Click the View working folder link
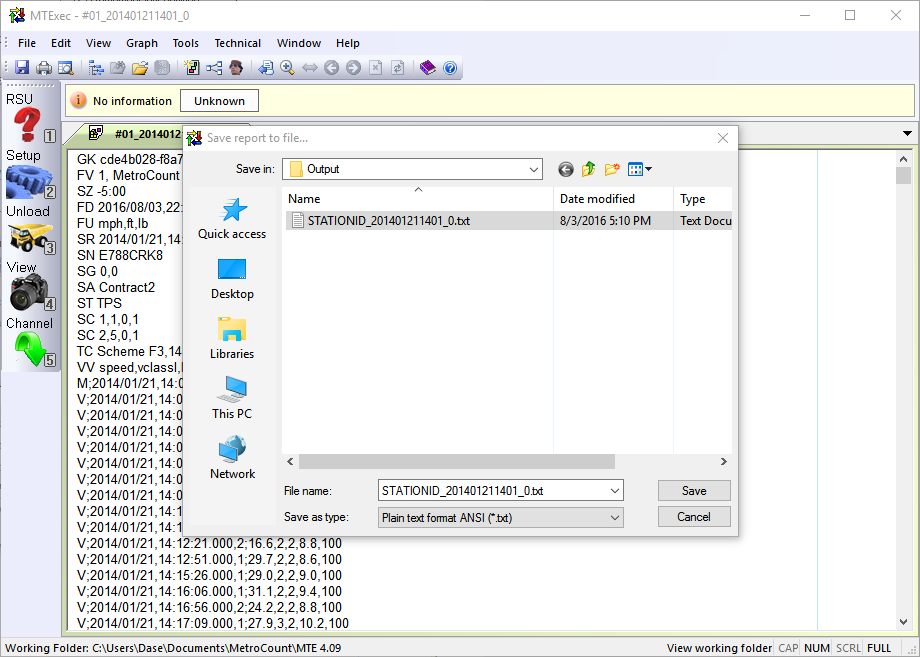Screen dimensions: 920x657 pos(719,648)
